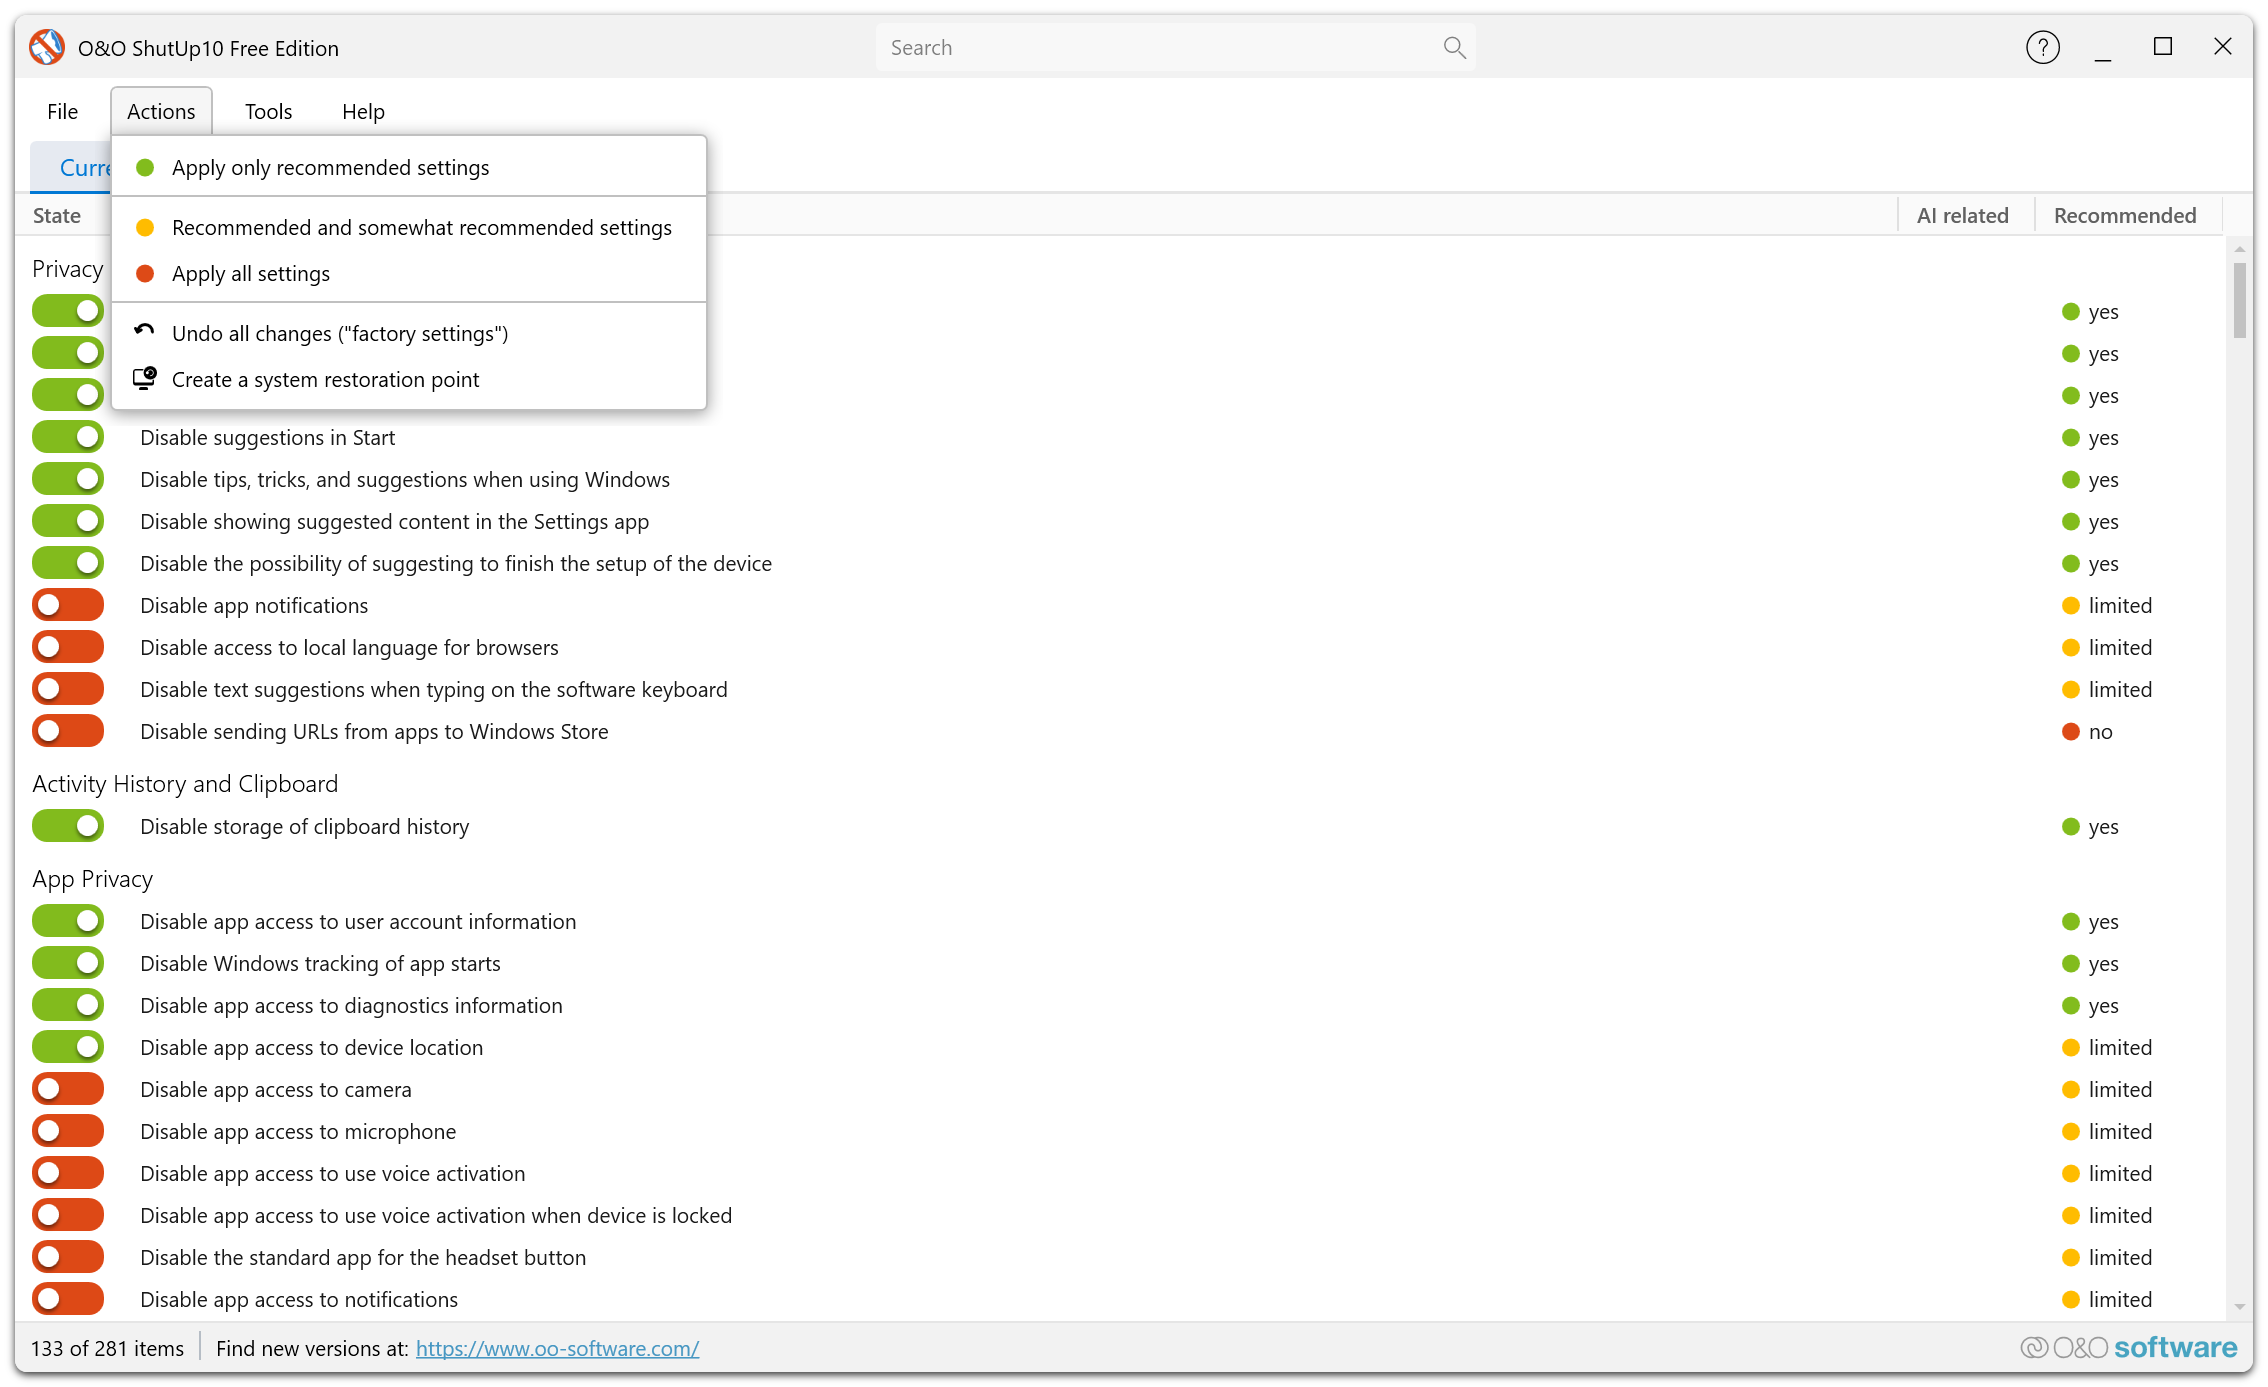Viewport: 2268px width, 1387px height.
Task: Open the Help menu
Action: point(363,111)
